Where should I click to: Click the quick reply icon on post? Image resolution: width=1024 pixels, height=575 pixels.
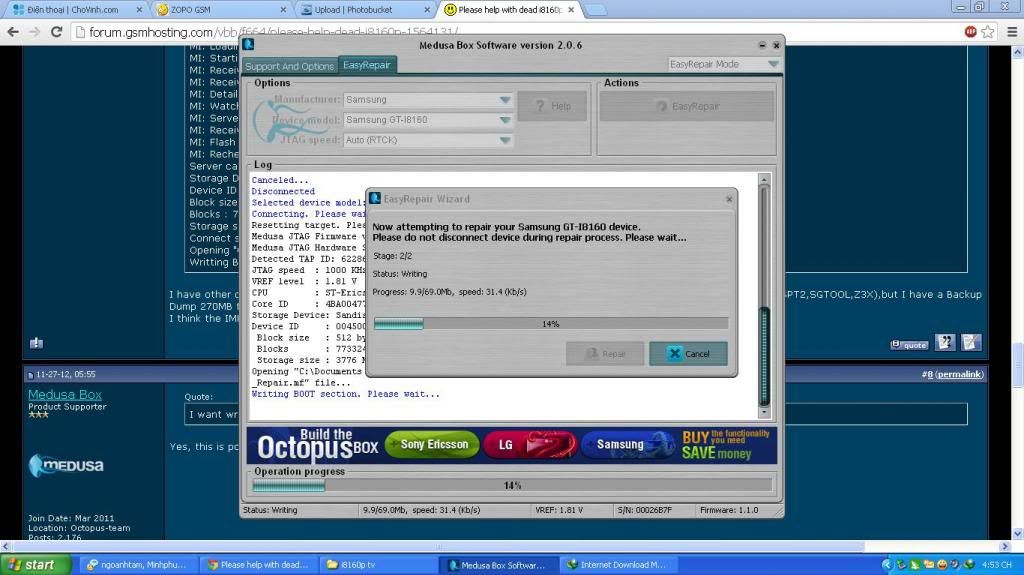(970, 342)
